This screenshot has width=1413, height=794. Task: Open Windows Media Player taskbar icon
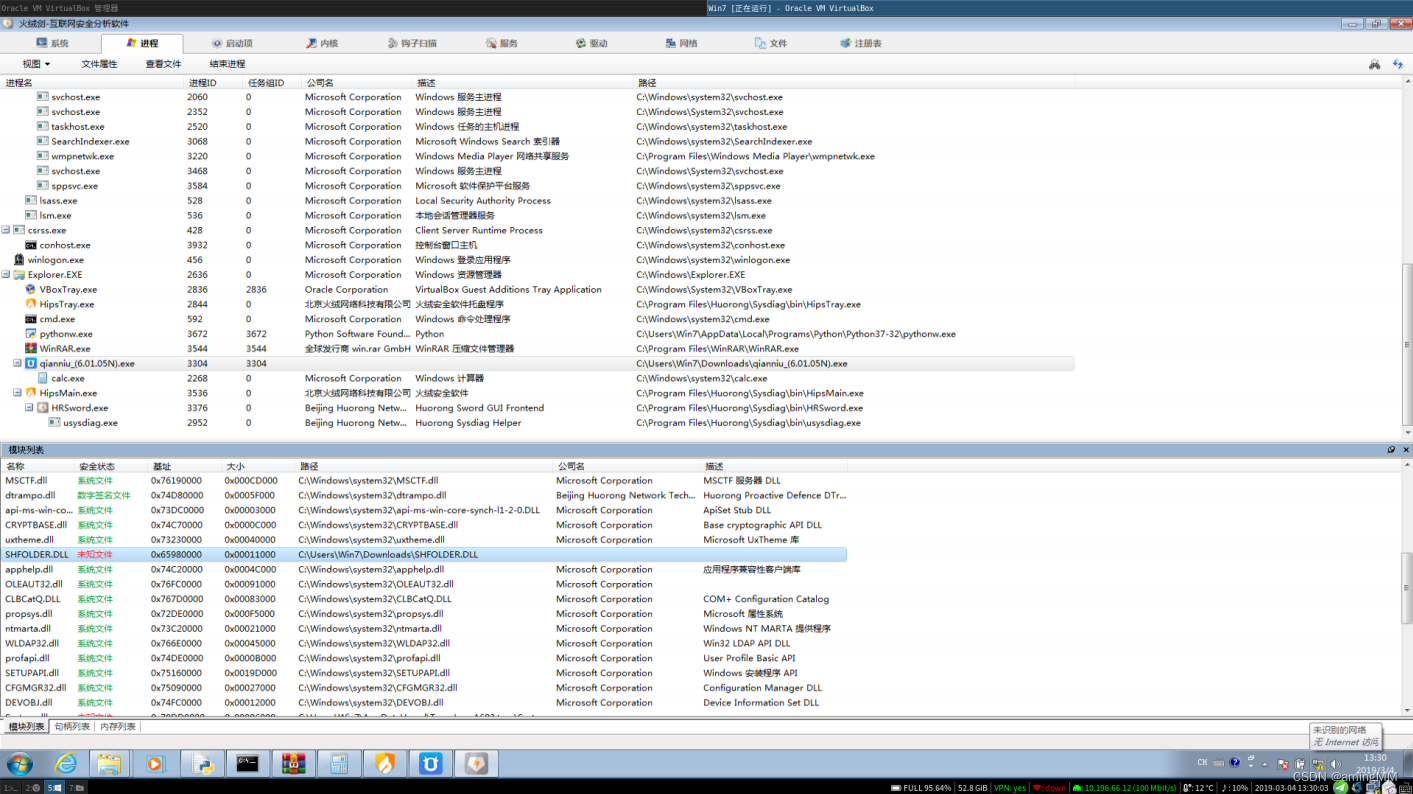pyautogui.click(x=154, y=764)
